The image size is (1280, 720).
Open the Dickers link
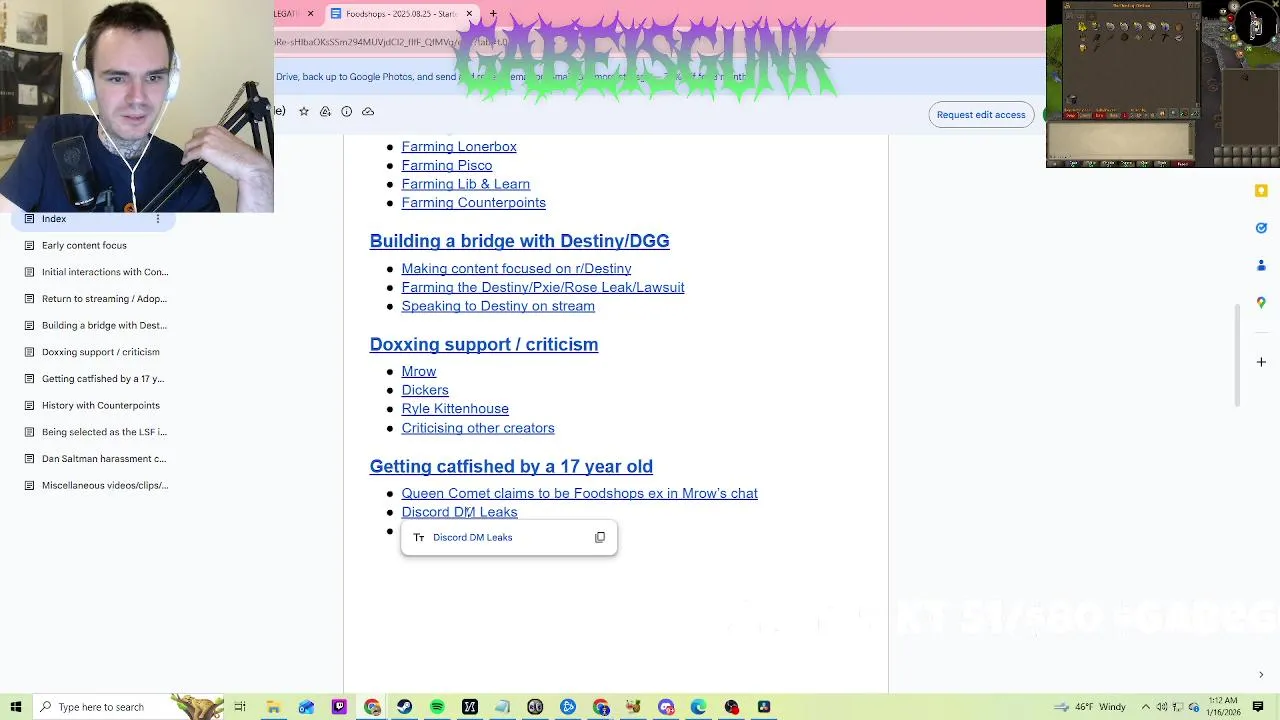(x=425, y=390)
